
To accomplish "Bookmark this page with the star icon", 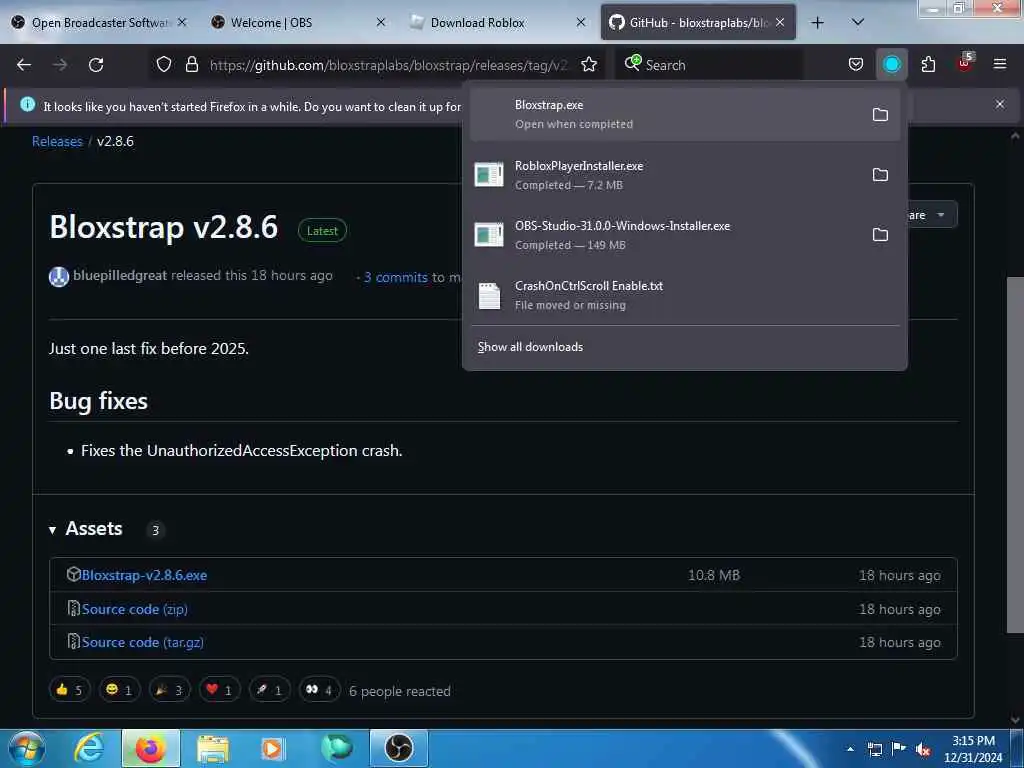I will click(x=589, y=65).
